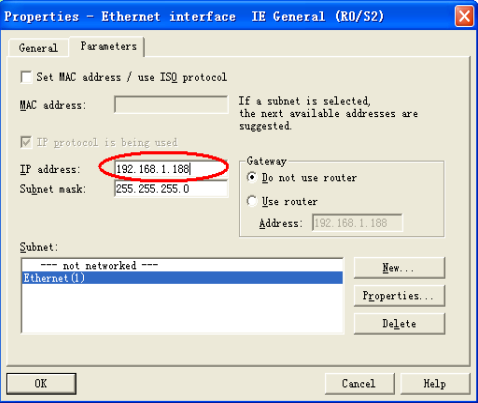
Task: Toggle IP protocol is being used checkbox
Action: (x=26, y=142)
